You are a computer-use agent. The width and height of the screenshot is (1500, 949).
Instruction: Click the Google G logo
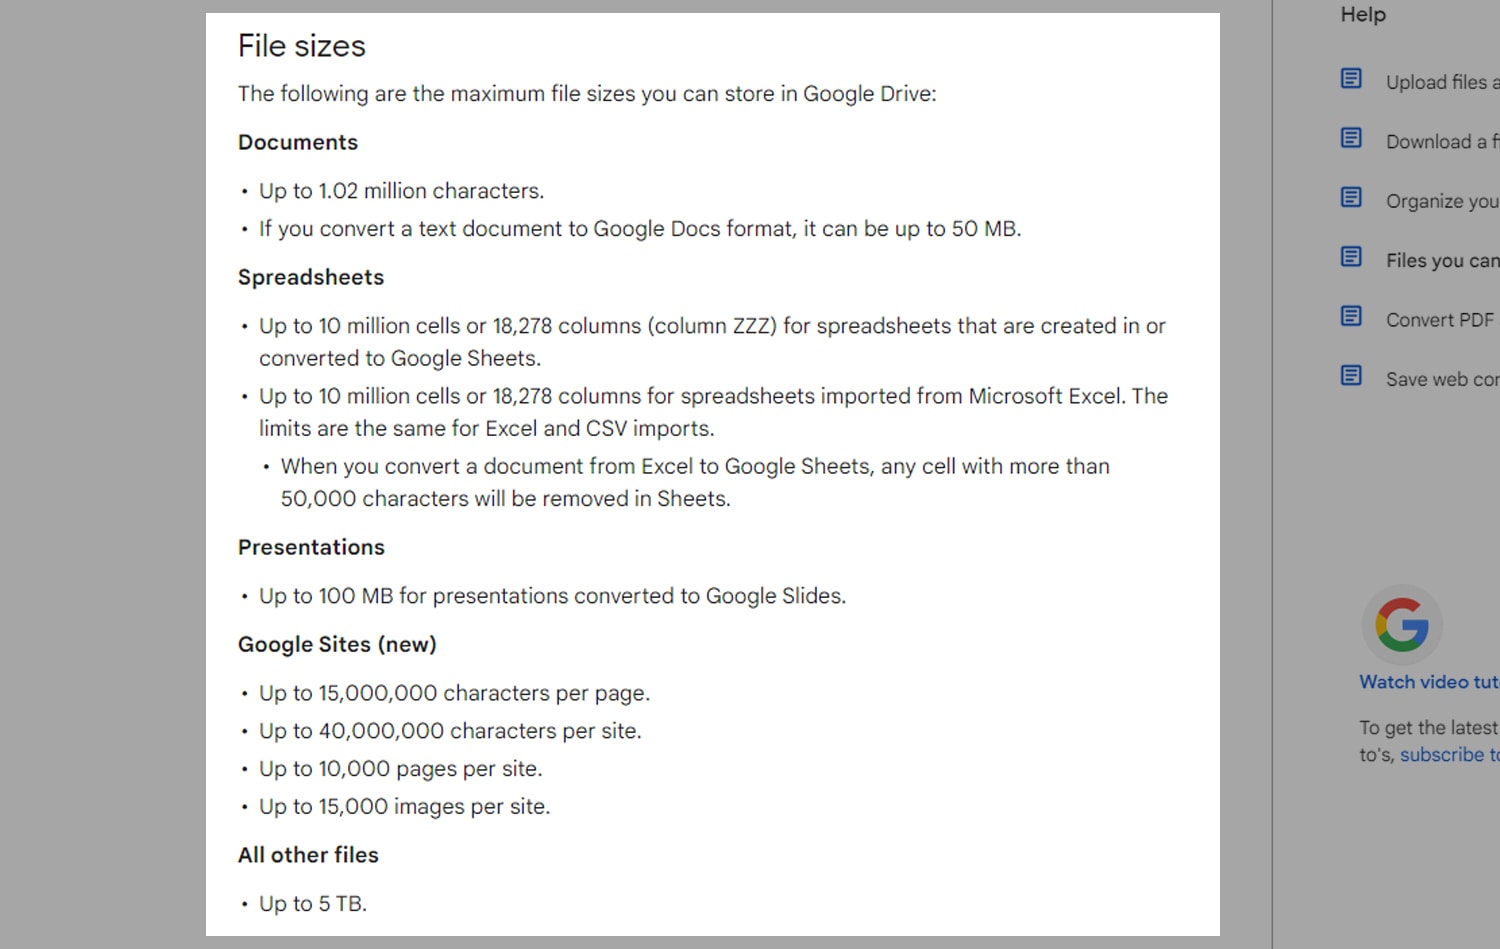(1402, 624)
